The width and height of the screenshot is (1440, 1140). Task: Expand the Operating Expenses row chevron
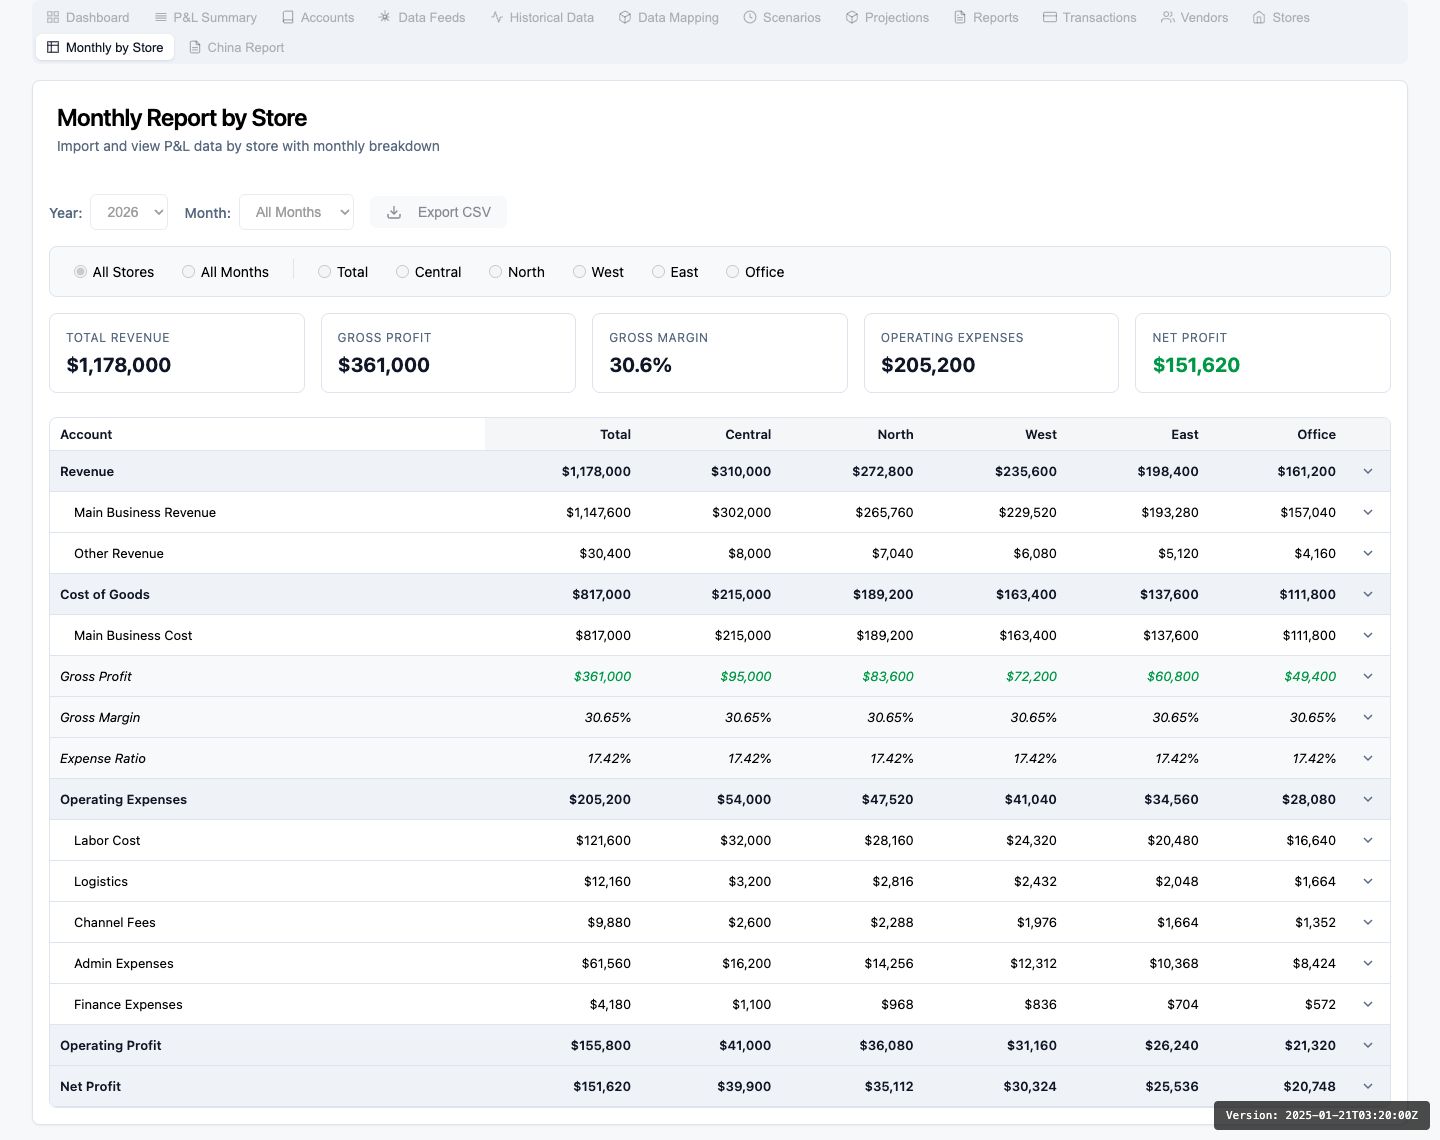tap(1368, 799)
